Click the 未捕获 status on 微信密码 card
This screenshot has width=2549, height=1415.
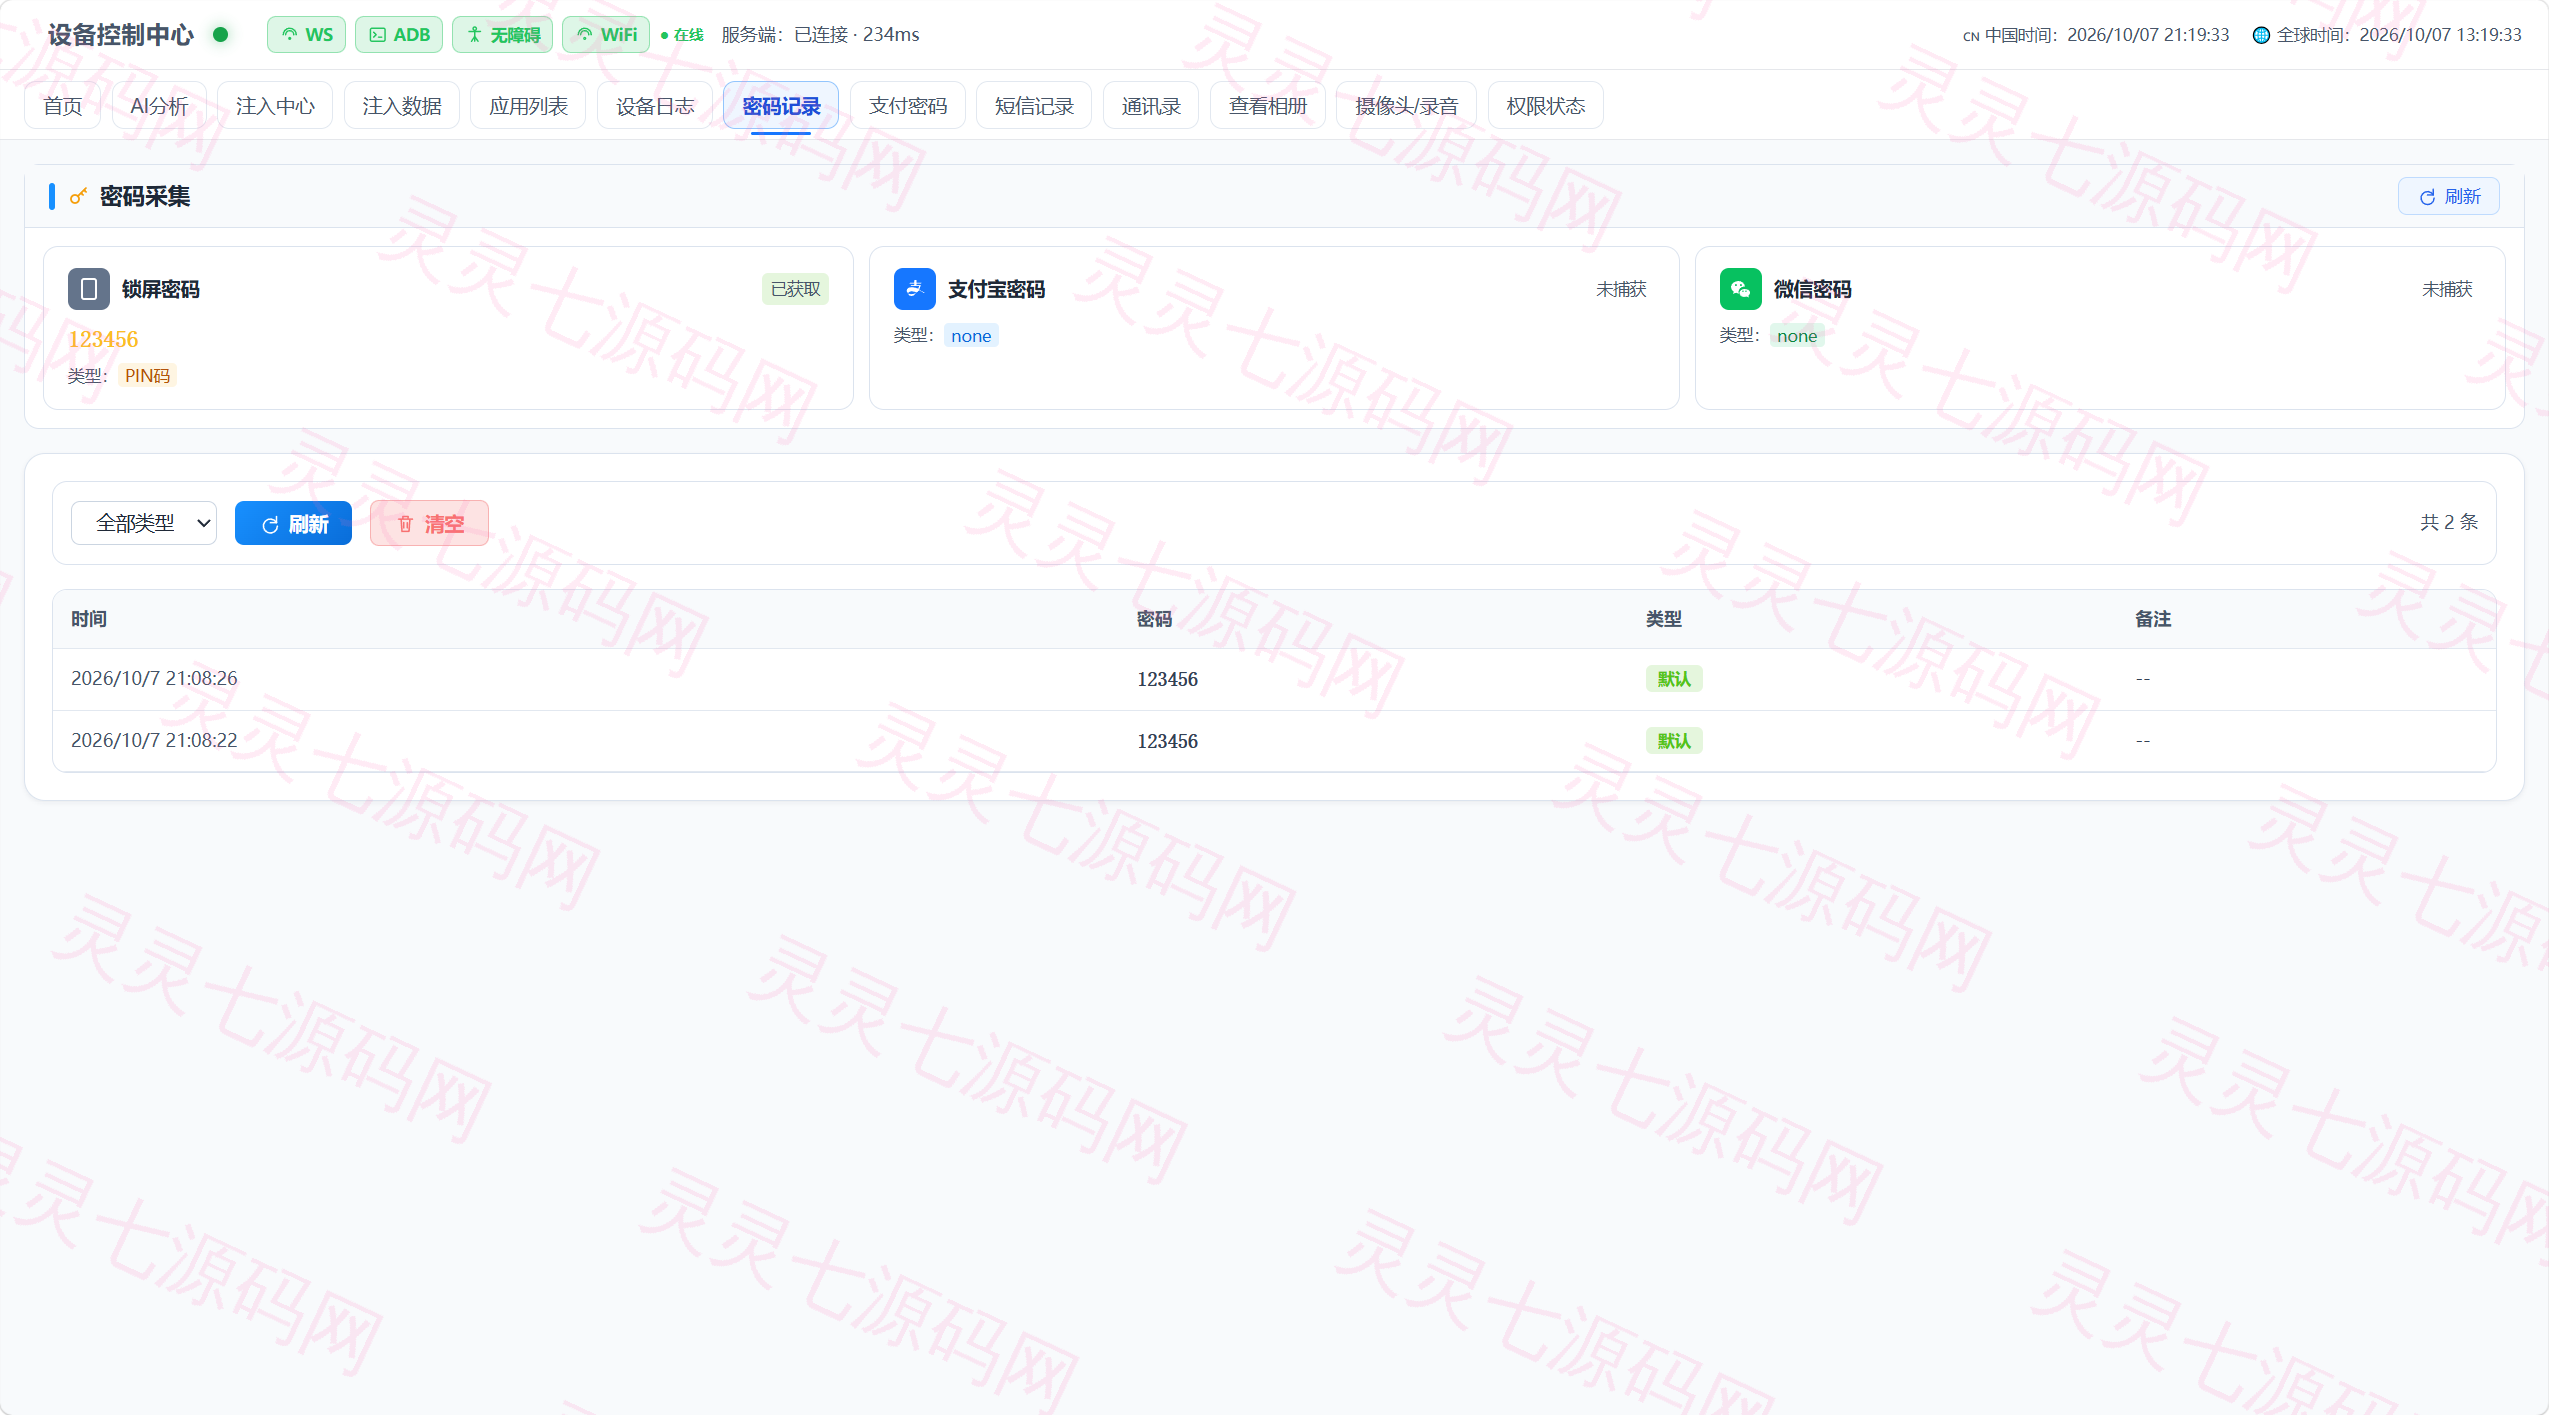[2447, 289]
